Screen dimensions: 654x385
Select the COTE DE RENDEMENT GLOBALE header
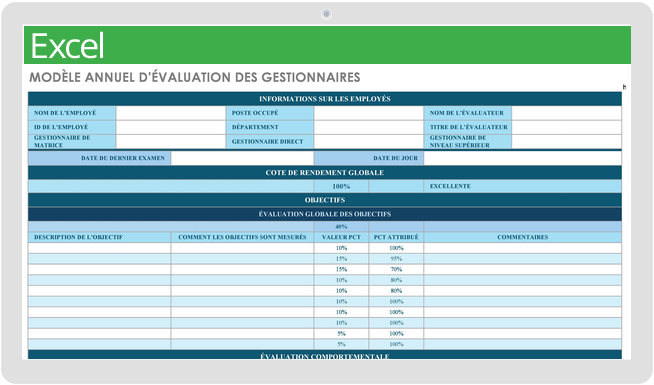click(x=324, y=172)
